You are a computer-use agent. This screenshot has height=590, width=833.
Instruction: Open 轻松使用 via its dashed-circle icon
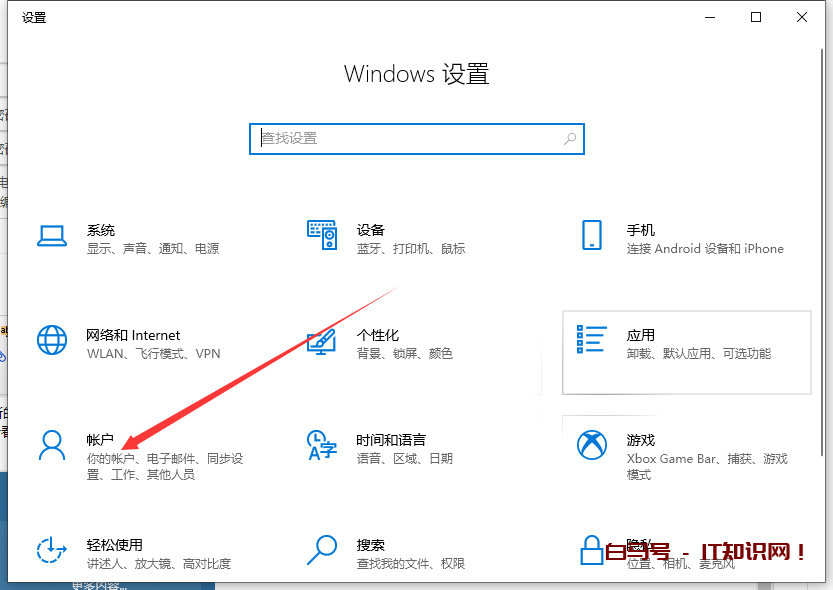[51, 550]
